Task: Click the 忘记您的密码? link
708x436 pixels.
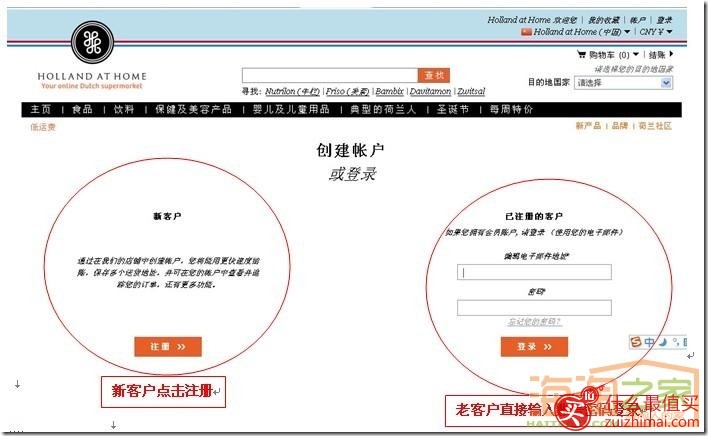Action: coord(535,322)
